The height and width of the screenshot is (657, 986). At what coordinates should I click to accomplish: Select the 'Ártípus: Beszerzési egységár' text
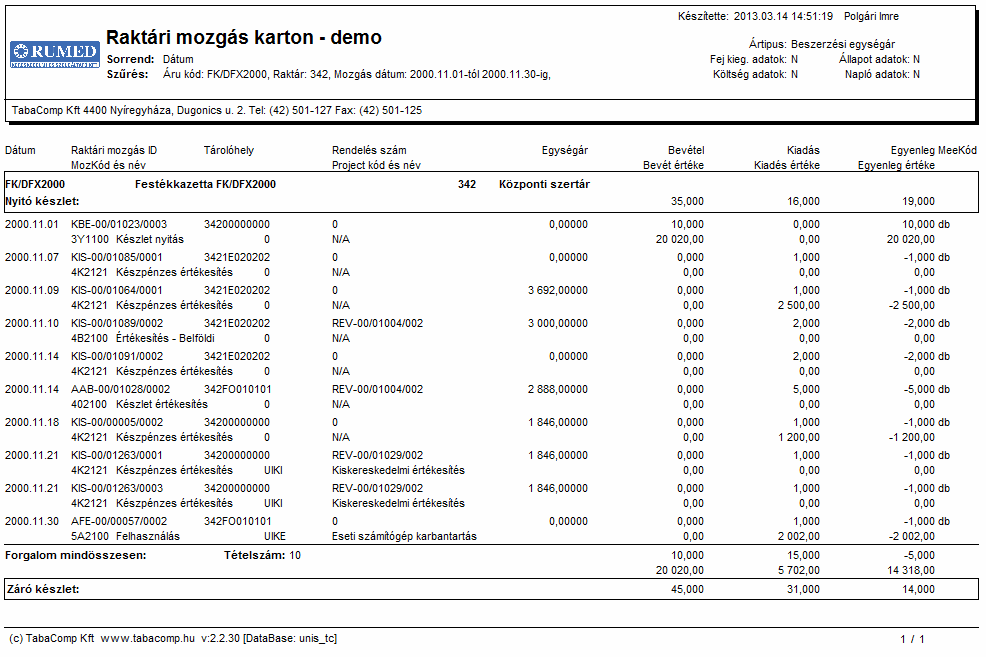pyautogui.click(x=822, y=44)
